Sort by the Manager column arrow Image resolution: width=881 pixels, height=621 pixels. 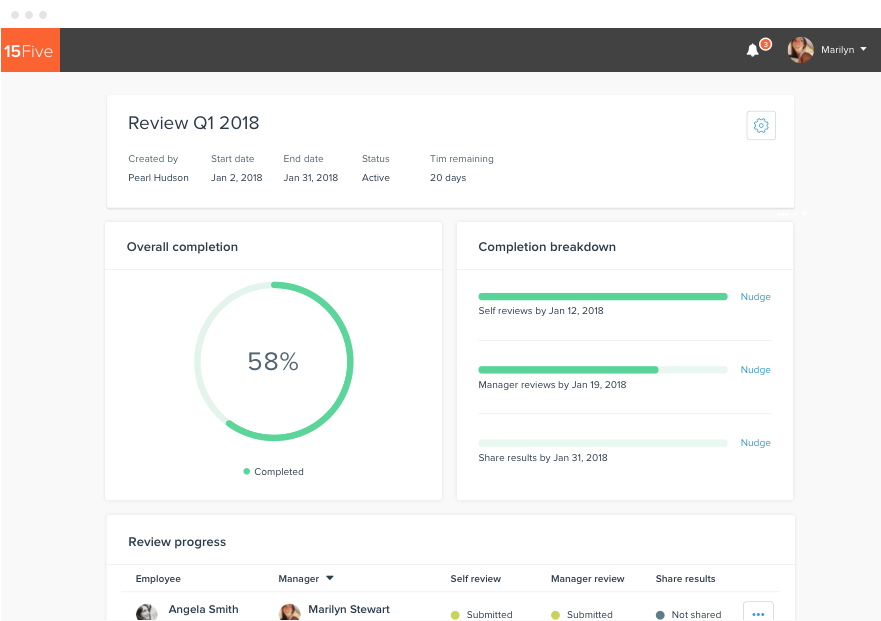pyautogui.click(x=330, y=578)
